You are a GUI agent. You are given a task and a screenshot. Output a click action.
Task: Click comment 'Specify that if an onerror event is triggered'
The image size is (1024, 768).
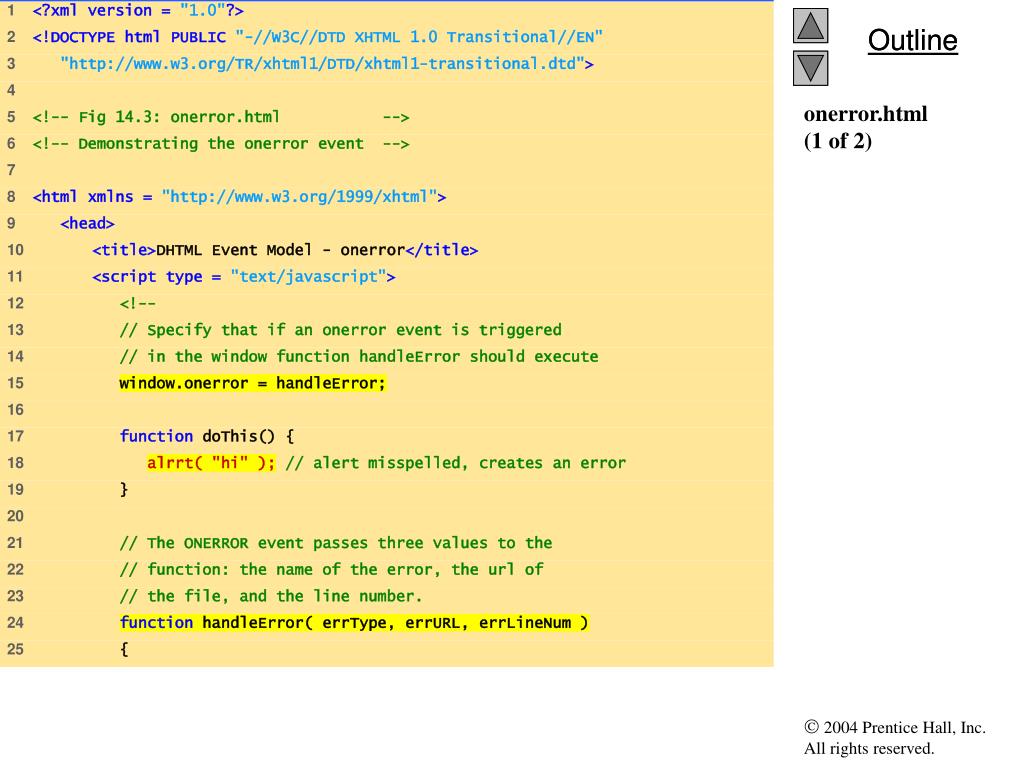[340, 330]
